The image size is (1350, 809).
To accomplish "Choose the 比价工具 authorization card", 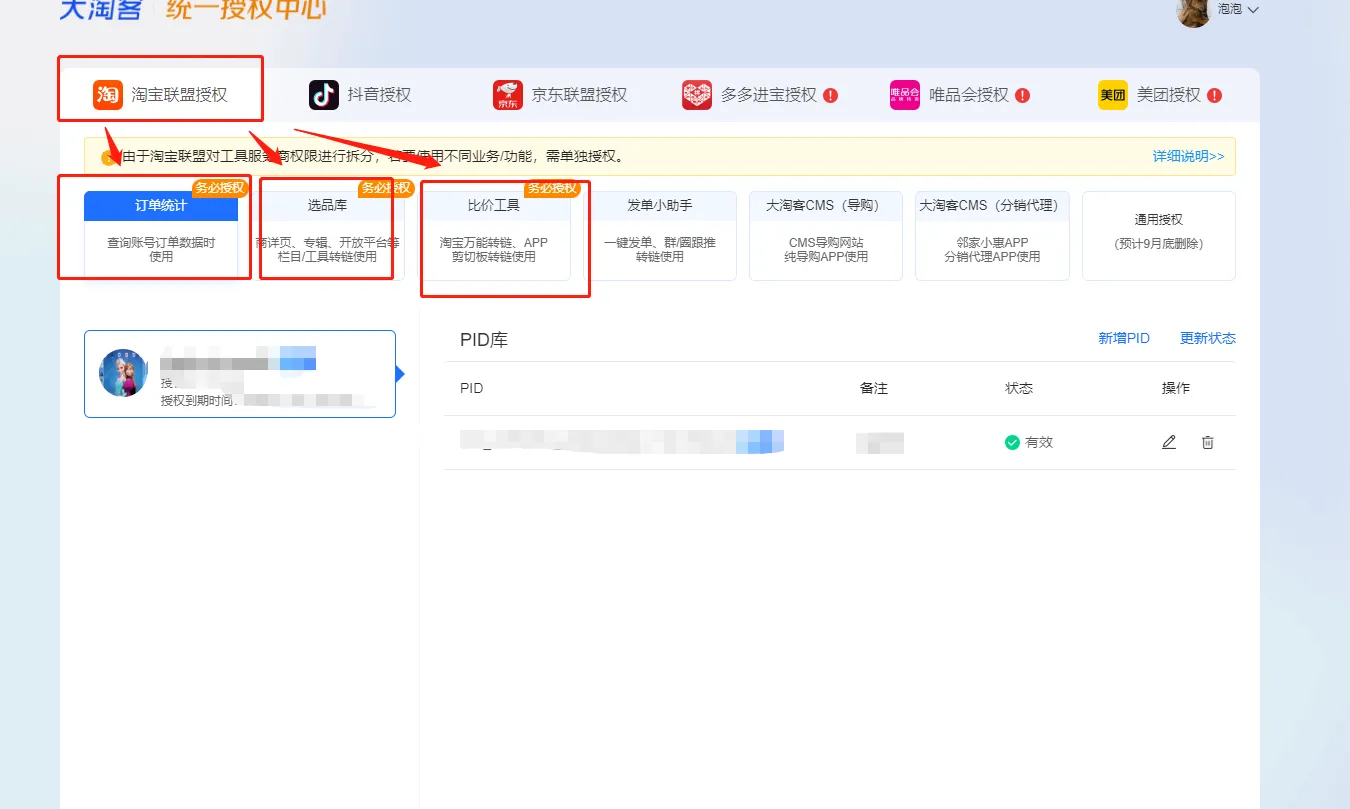I will coord(494,235).
